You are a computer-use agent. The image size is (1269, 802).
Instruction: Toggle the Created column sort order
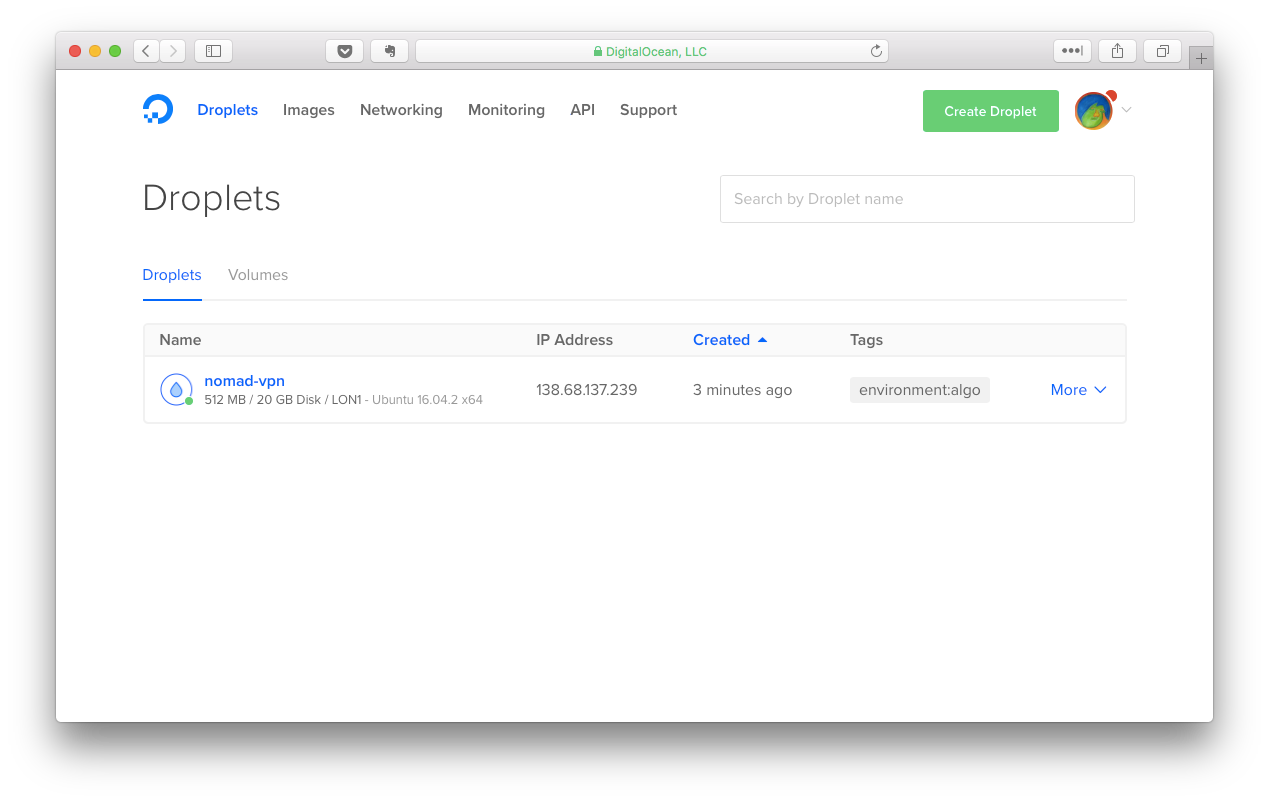click(730, 339)
